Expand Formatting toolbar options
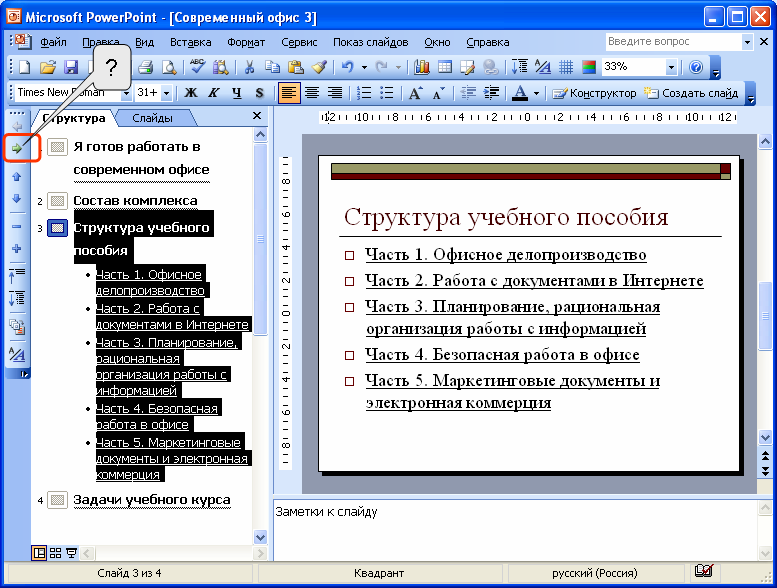This screenshot has width=777, height=588. pyautogui.click(x=750, y=94)
